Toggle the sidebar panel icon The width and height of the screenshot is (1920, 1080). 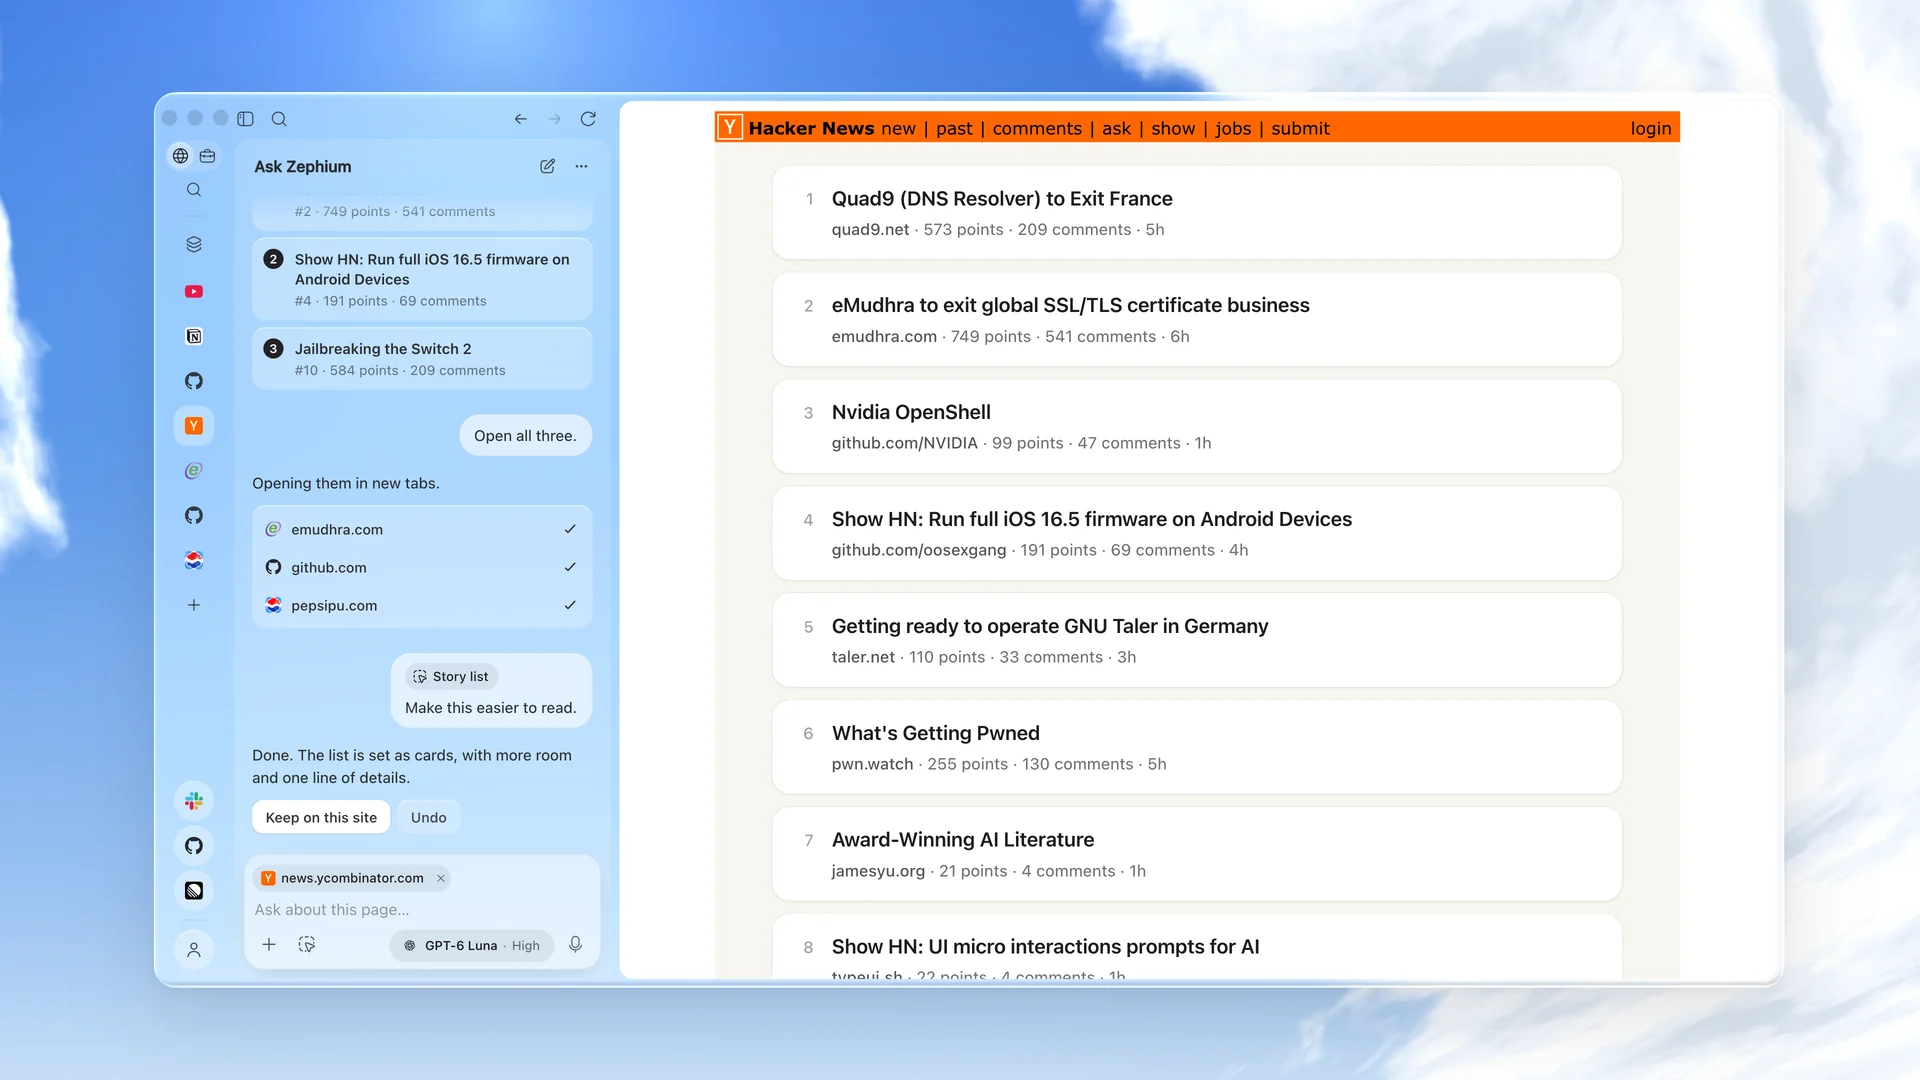[246, 119]
